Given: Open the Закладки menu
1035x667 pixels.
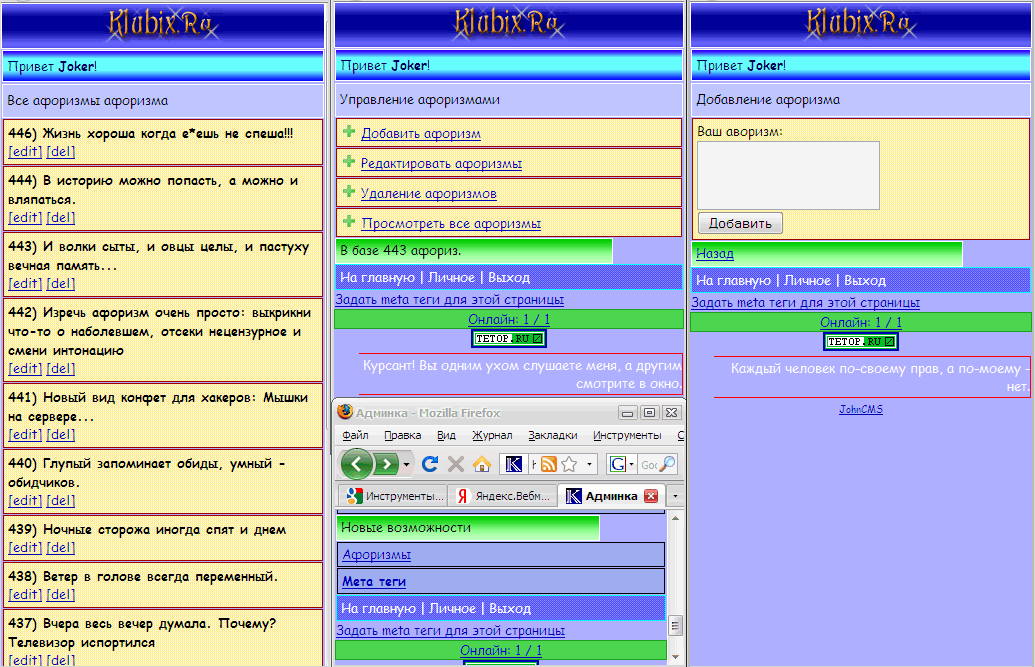Looking at the screenshot, I should [x=553, y=435].
